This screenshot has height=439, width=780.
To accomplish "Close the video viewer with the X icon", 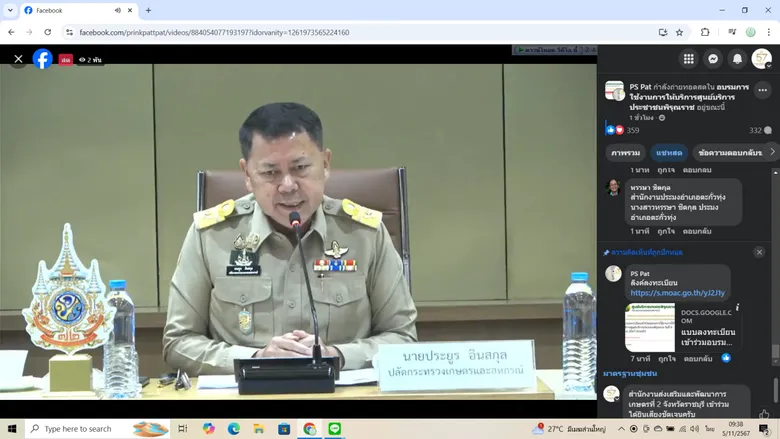I will pyautogui.click(x=18, y=59).
